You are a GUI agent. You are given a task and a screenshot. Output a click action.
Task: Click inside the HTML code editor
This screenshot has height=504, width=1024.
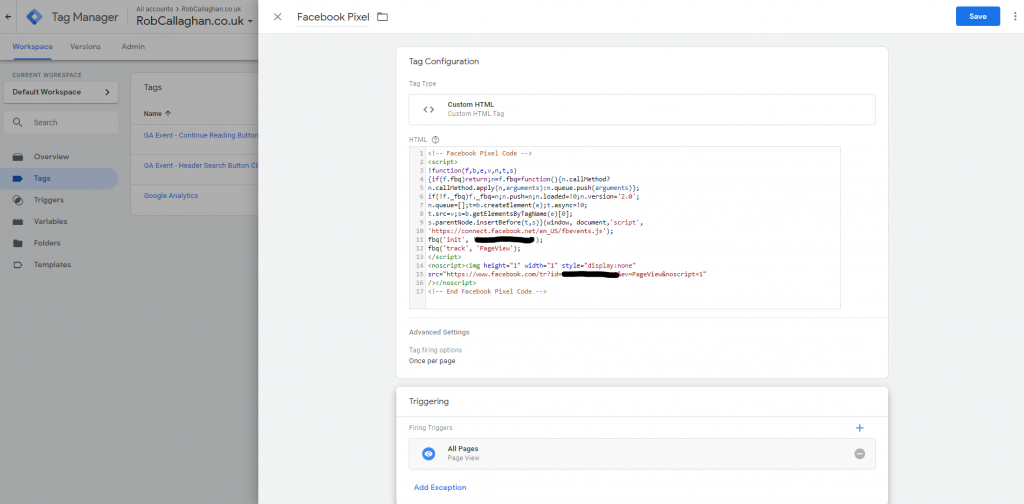point(625,227)
